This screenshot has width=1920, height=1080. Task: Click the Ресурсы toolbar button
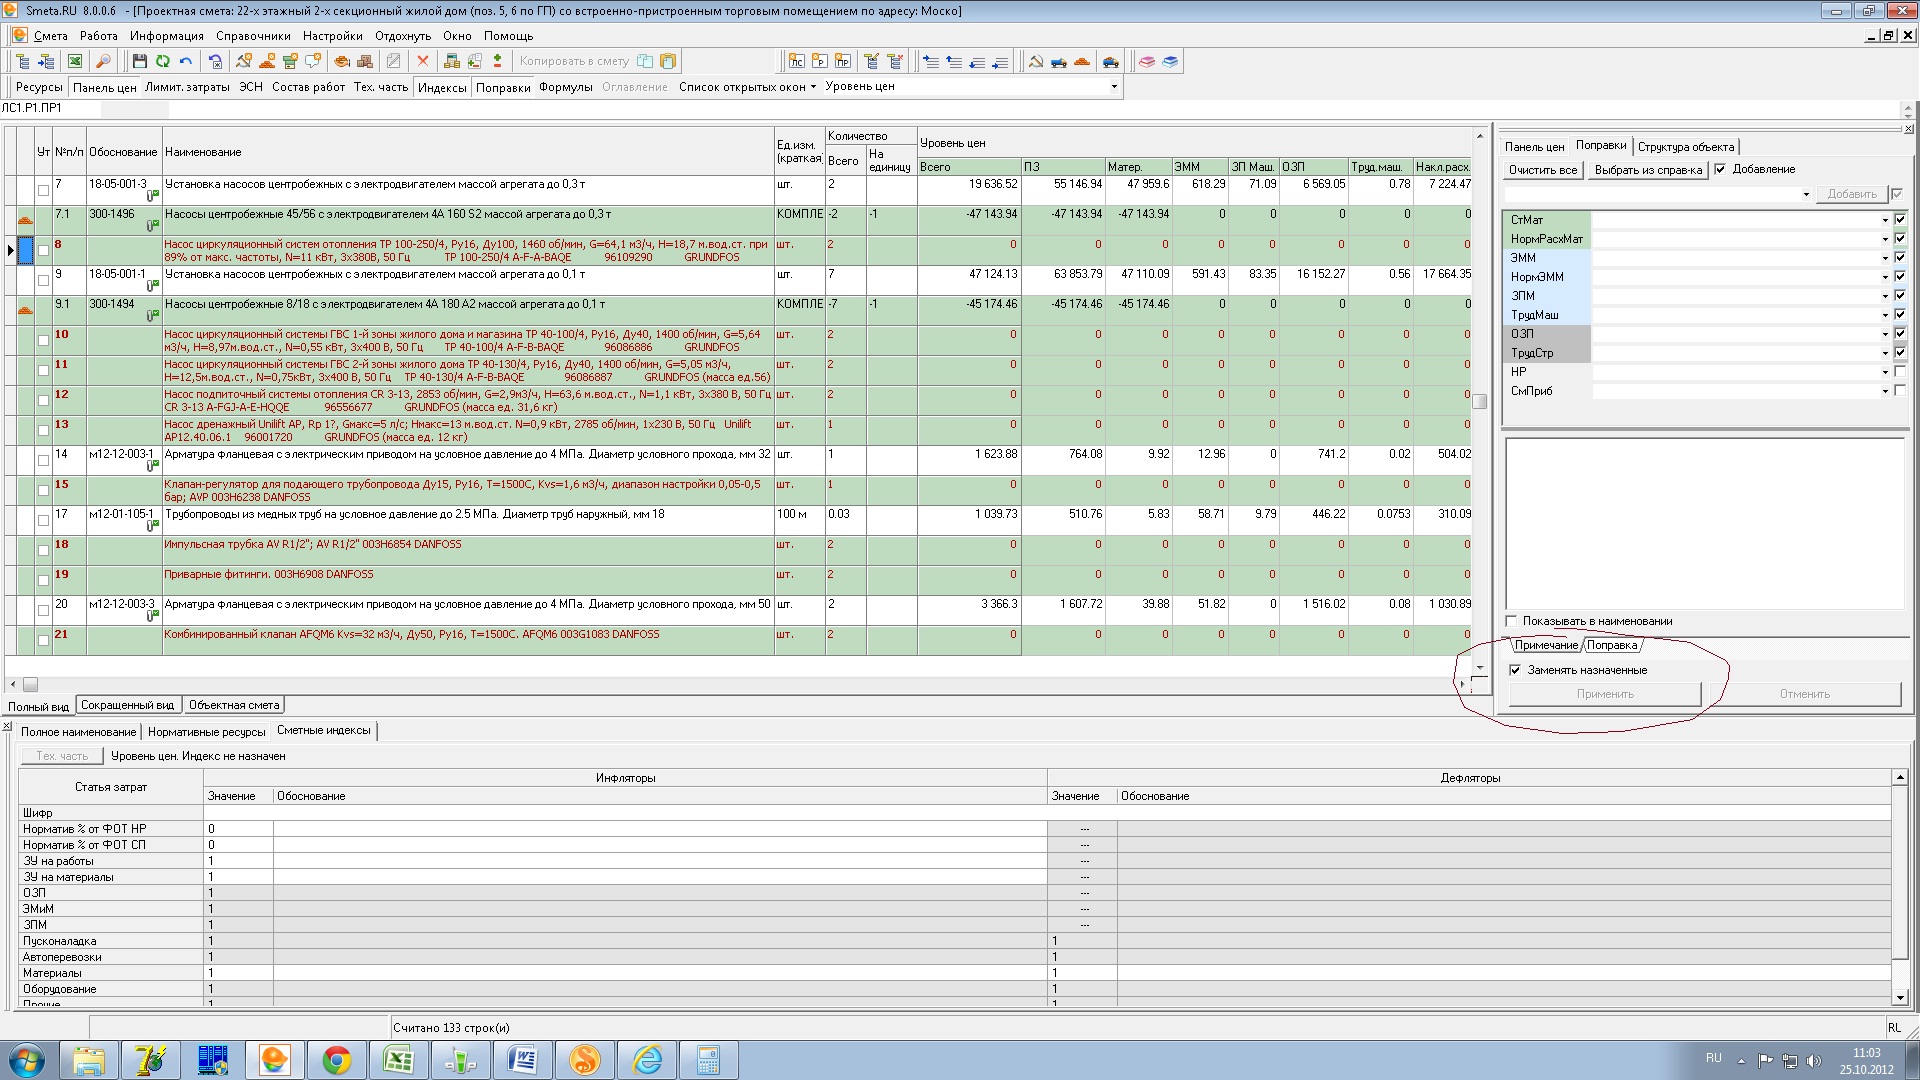tap(39, 87)
